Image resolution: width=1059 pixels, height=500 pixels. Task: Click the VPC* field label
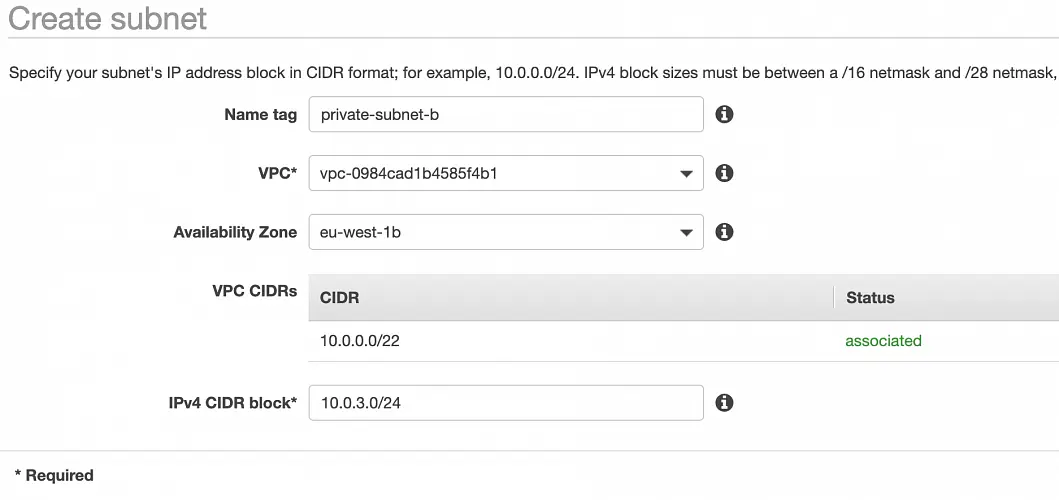tap(277, 173)
